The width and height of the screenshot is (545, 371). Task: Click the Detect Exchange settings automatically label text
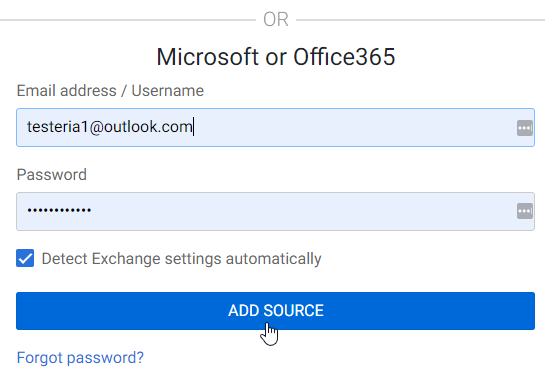(x=181, y=259)
